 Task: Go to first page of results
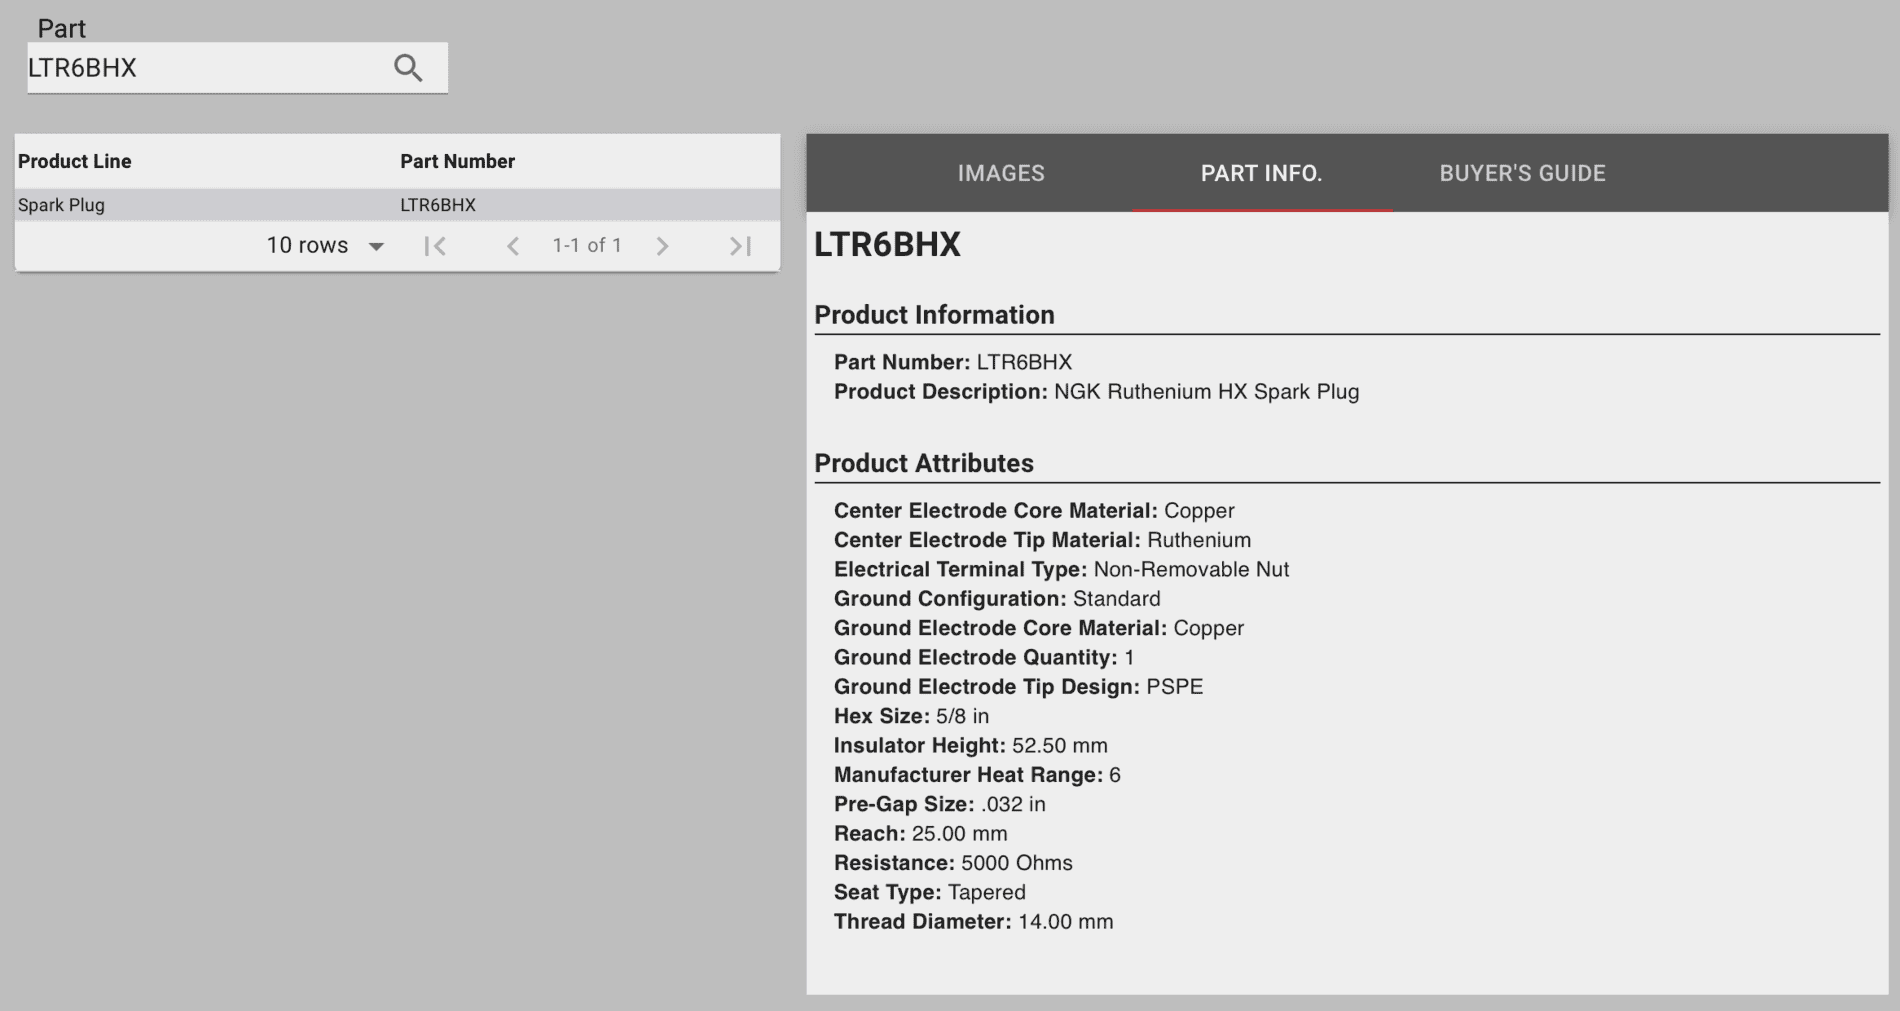tap(435, 246)
